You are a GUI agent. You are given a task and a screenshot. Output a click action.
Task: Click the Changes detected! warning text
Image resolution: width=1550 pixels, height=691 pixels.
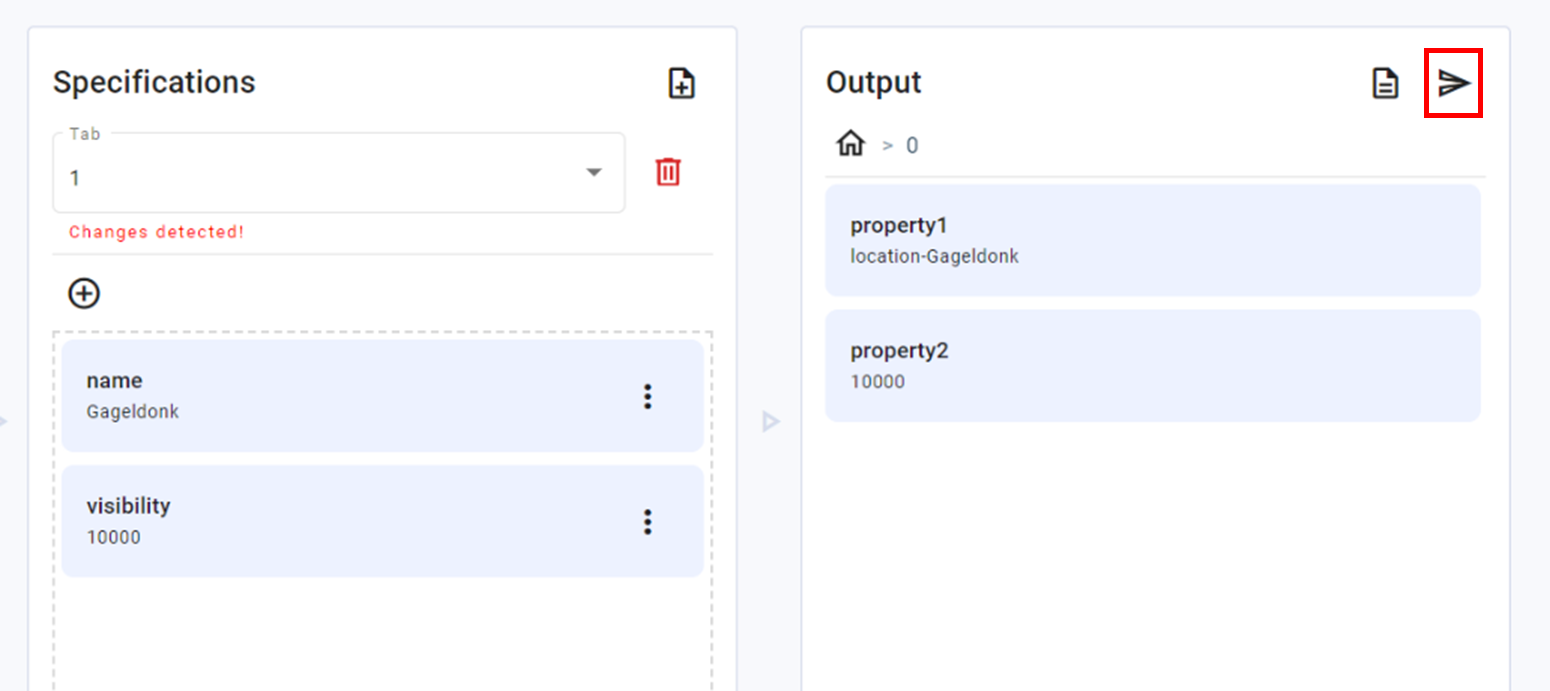(x=156, y=232)
